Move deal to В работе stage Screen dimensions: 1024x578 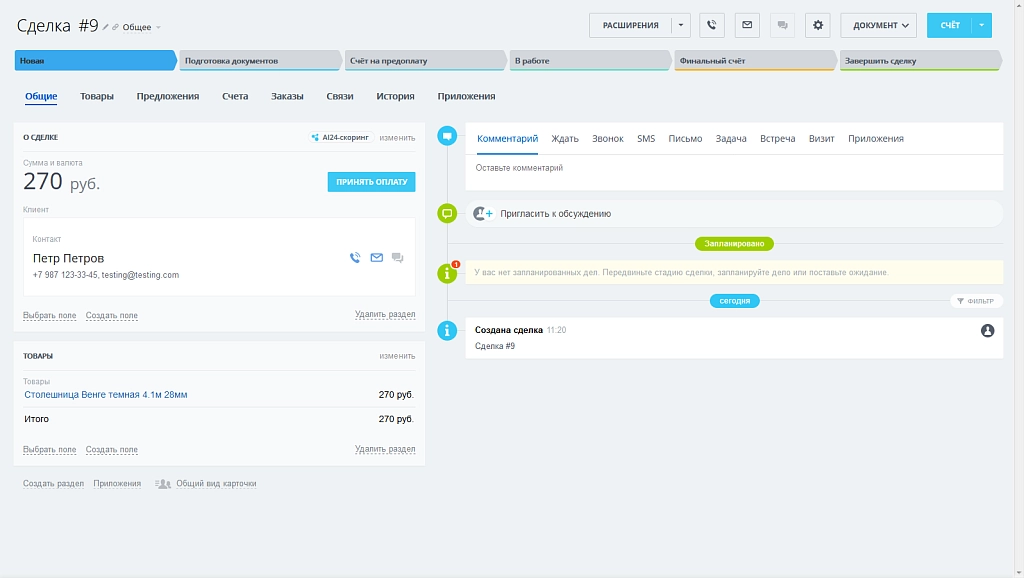pos(590,60)
